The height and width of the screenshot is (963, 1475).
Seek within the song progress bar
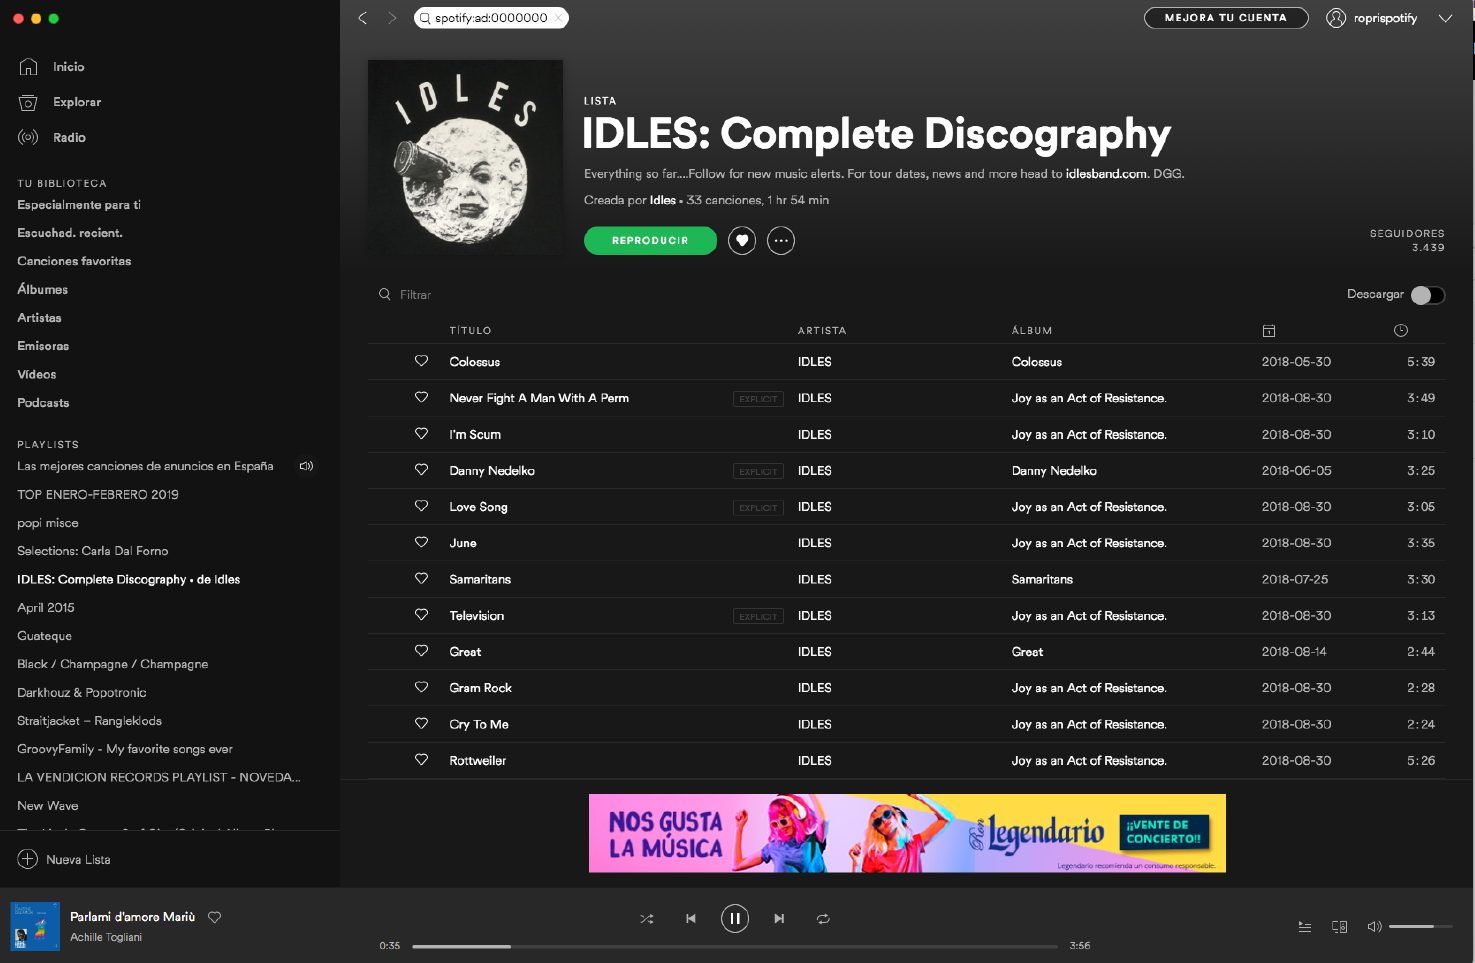tap(735, 946)
